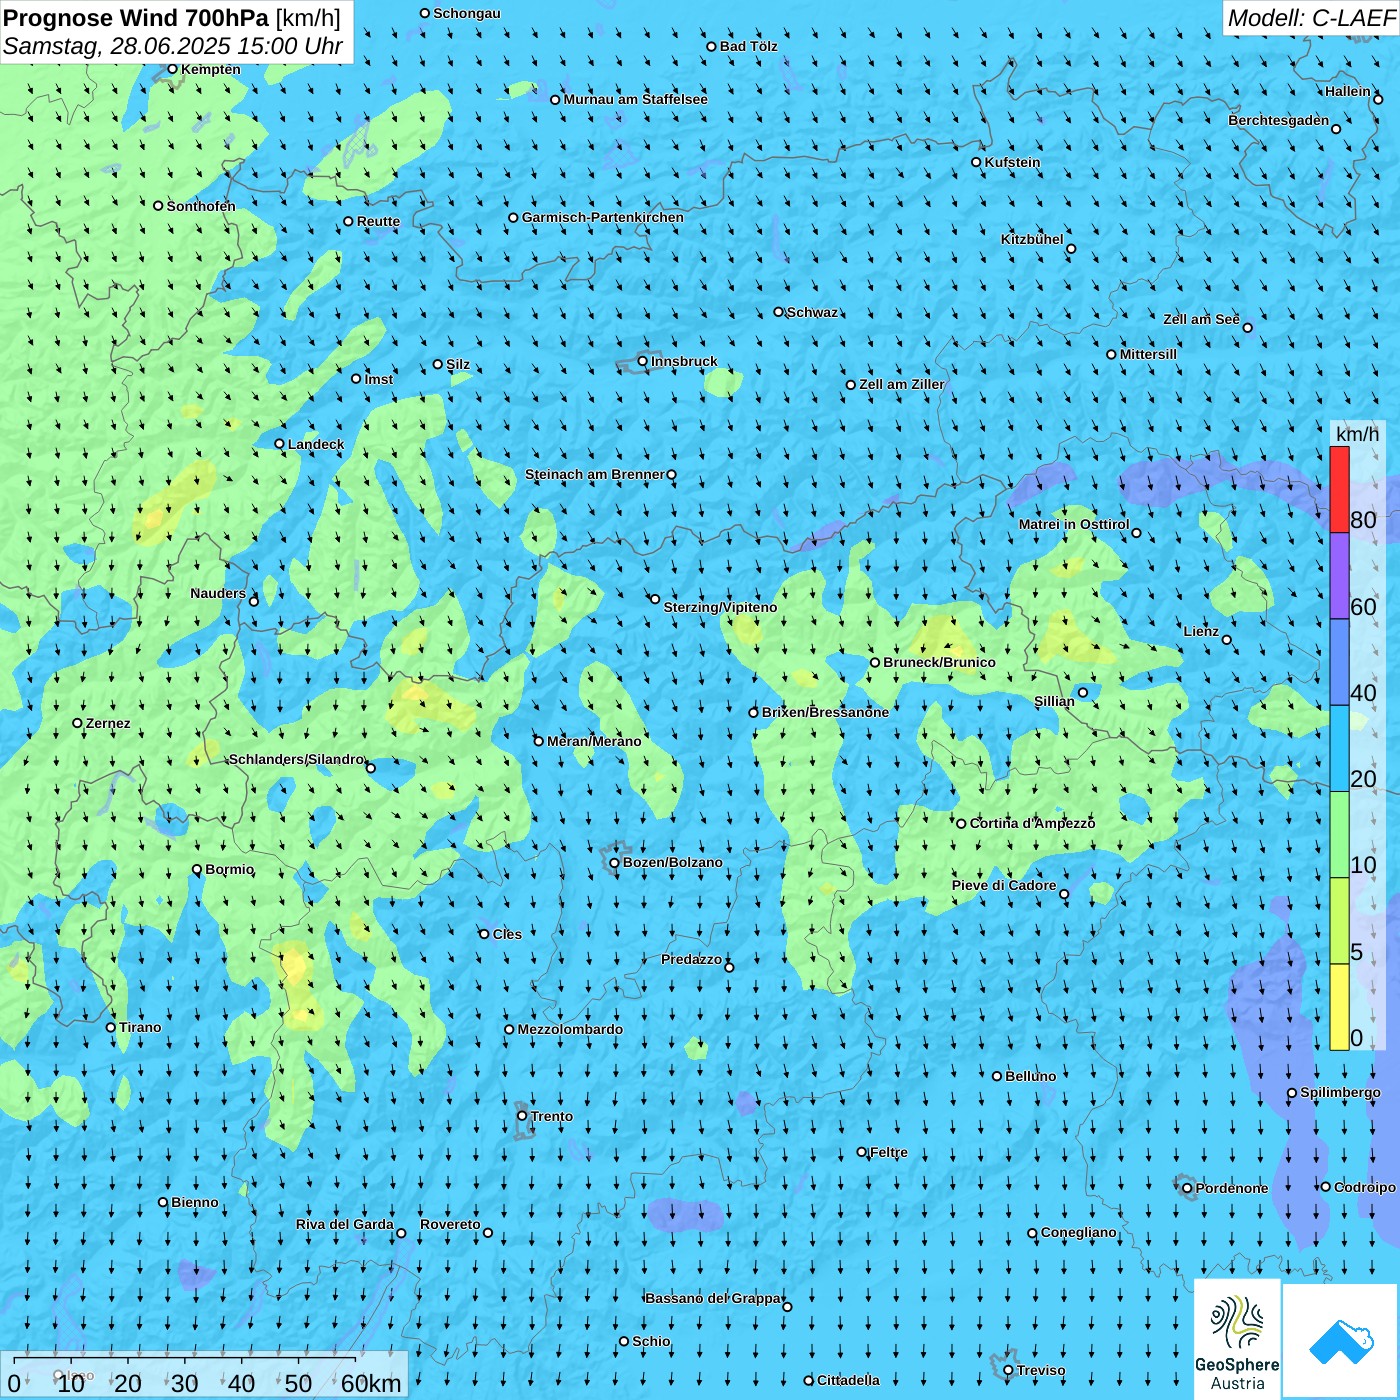Click the Innsbruck city marker
Viewport: 1400px width, 1400px height.
pos(643,361)
